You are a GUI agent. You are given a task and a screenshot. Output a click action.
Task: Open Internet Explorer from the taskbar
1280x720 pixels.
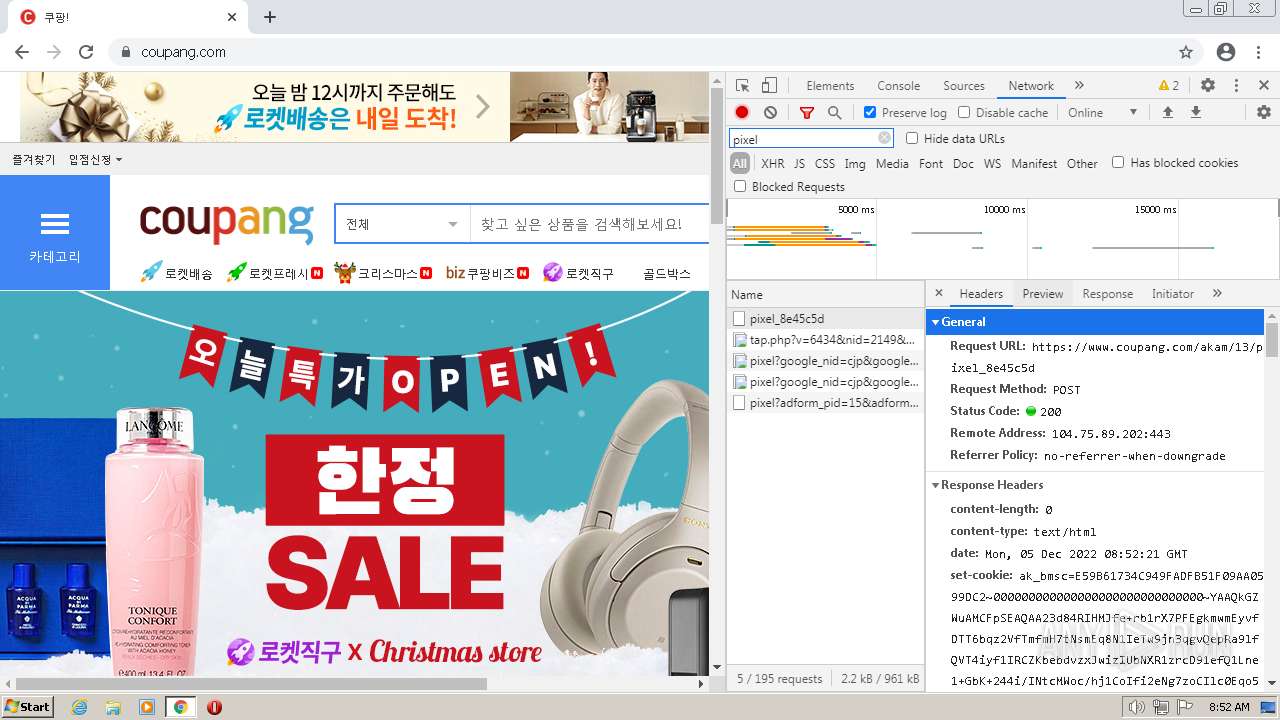(79, 707)
